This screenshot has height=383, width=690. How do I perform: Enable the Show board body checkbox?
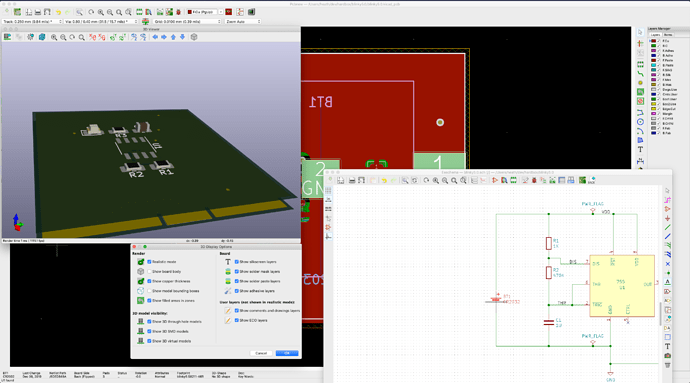(x=150, y=272)
